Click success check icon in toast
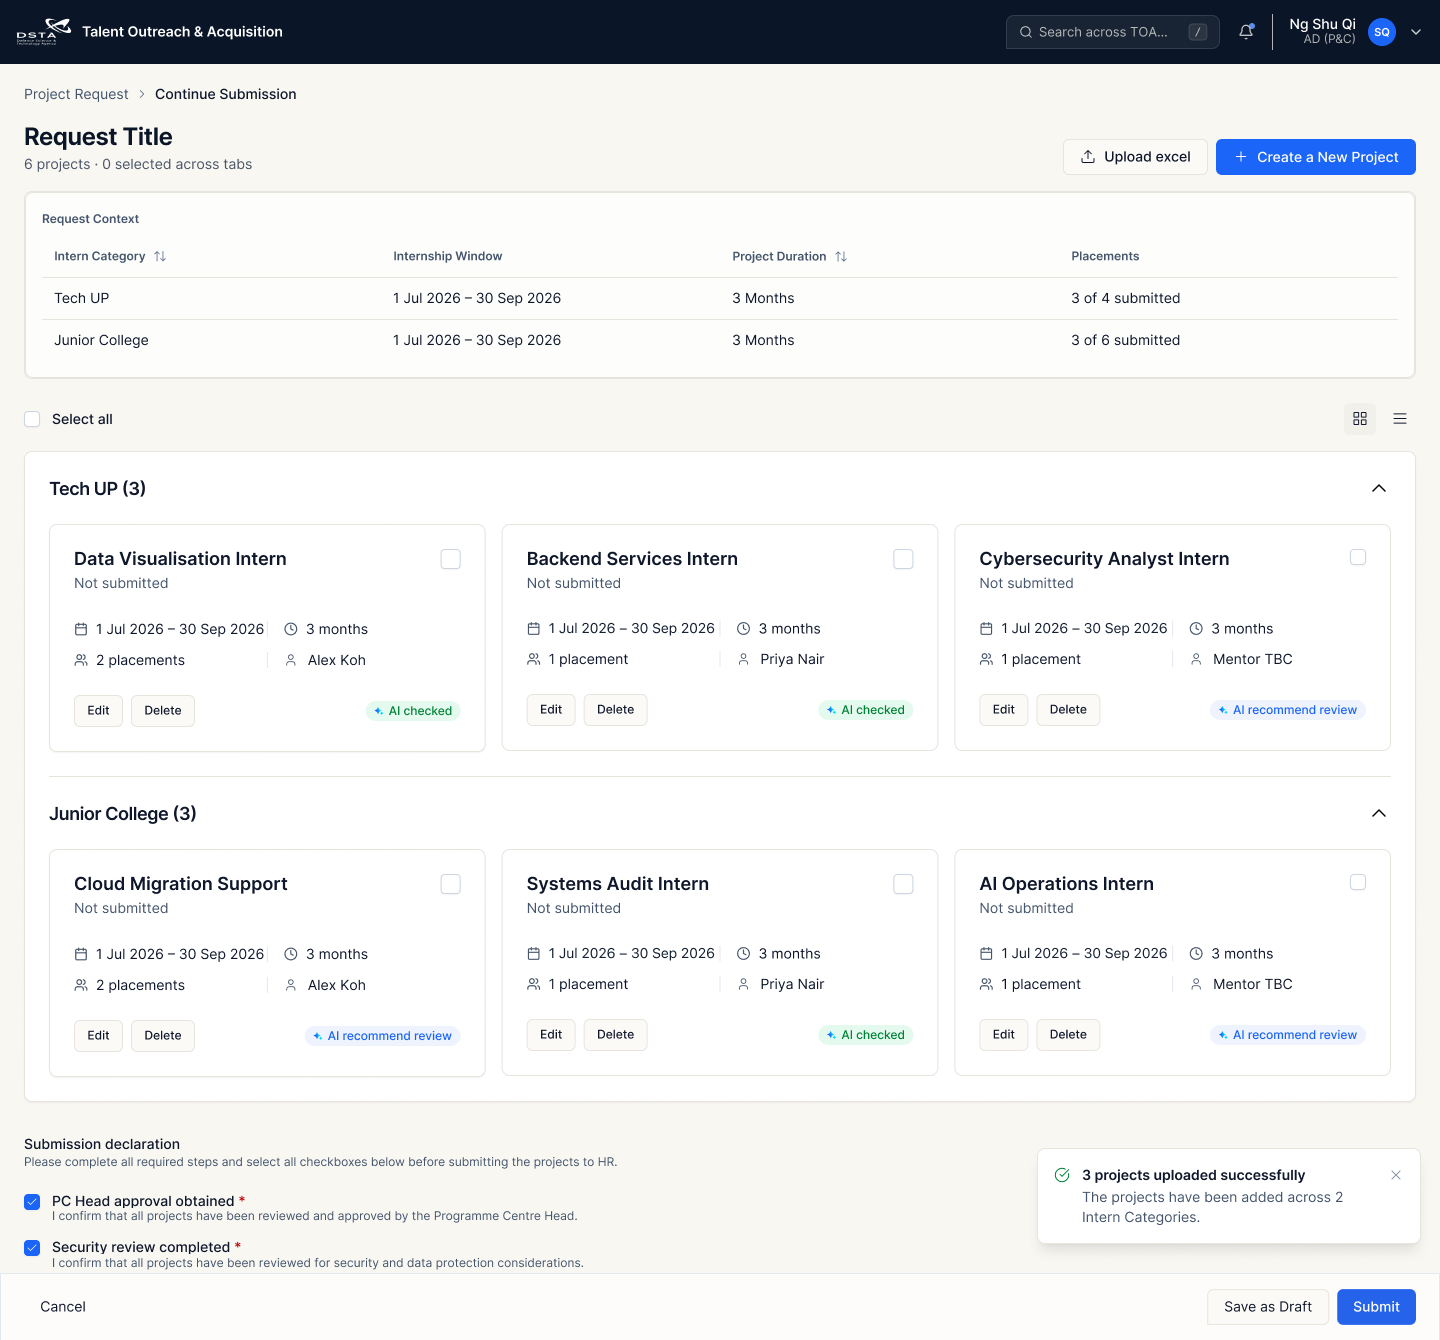The height and width of the screenshot is (1340, 1440). coord(1062,1175)
